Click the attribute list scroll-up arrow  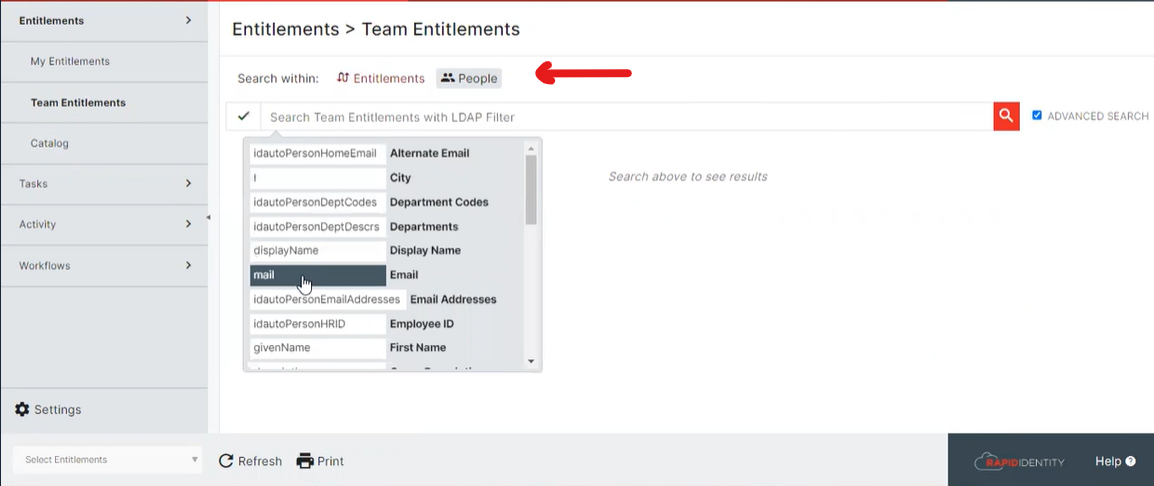pyautogui.click(x=531, y=147)
